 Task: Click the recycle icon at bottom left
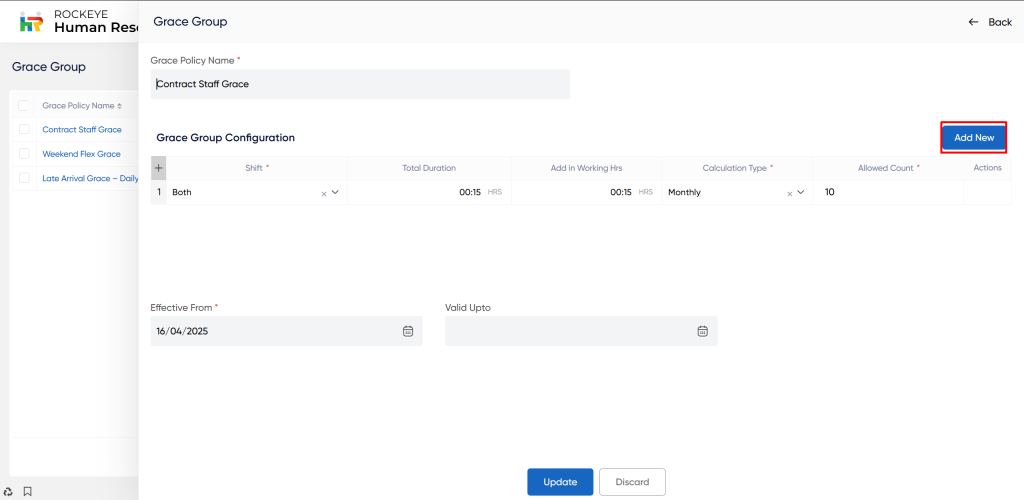click(x=9, y=491)
